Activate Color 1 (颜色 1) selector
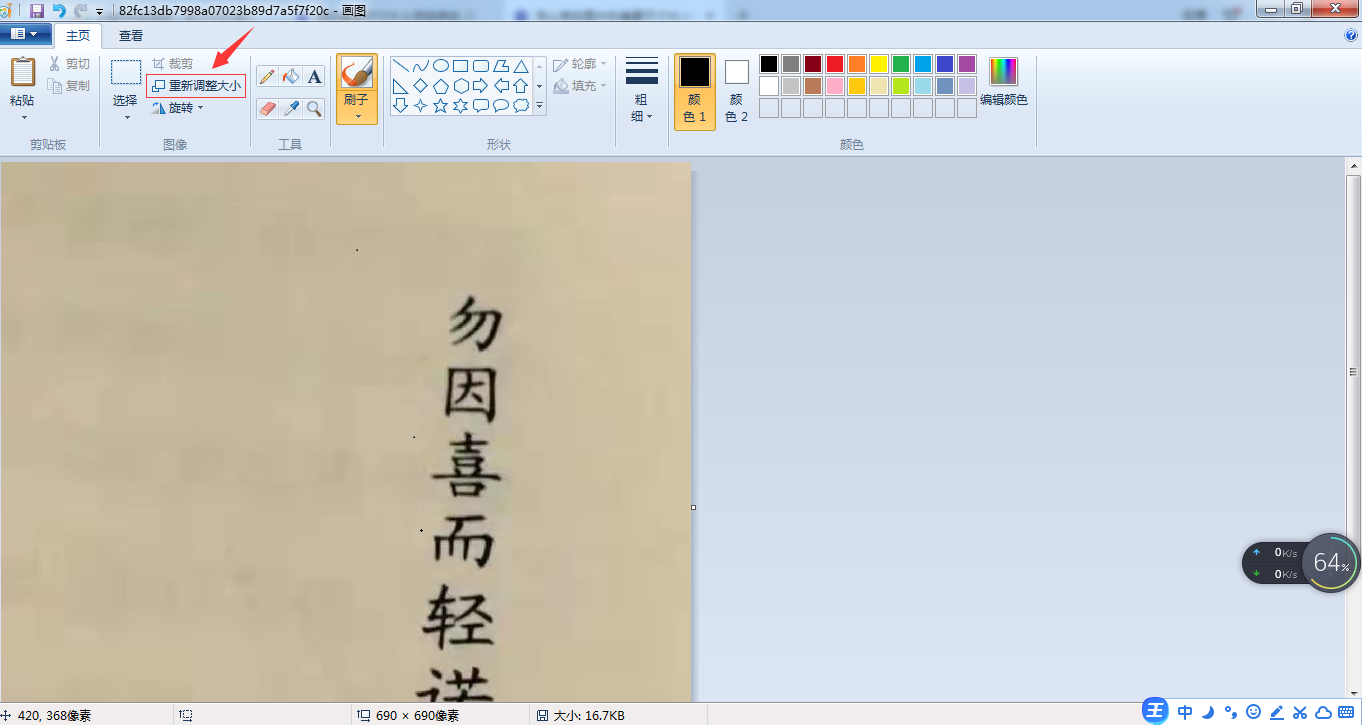1362x725 pixels. click(x=695, y=92)
